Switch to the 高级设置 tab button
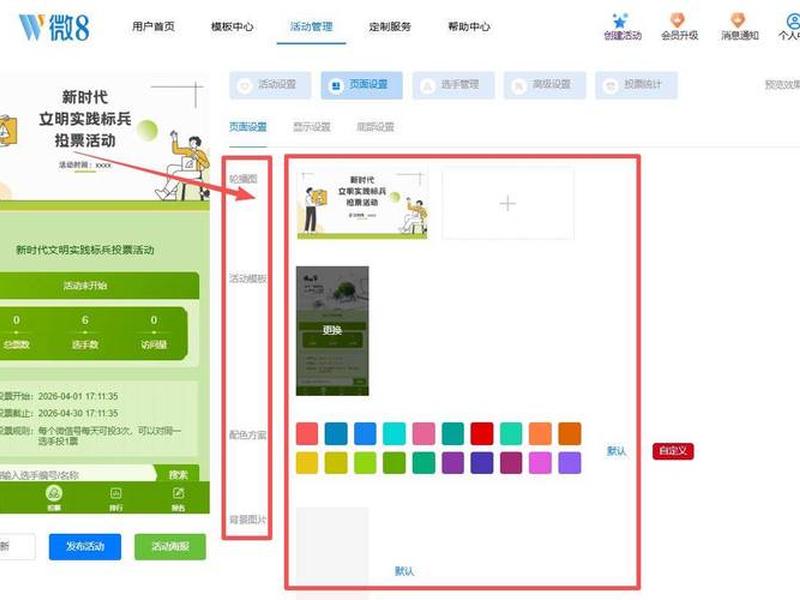The image size is (800, 600). click(x=545, y=85)
